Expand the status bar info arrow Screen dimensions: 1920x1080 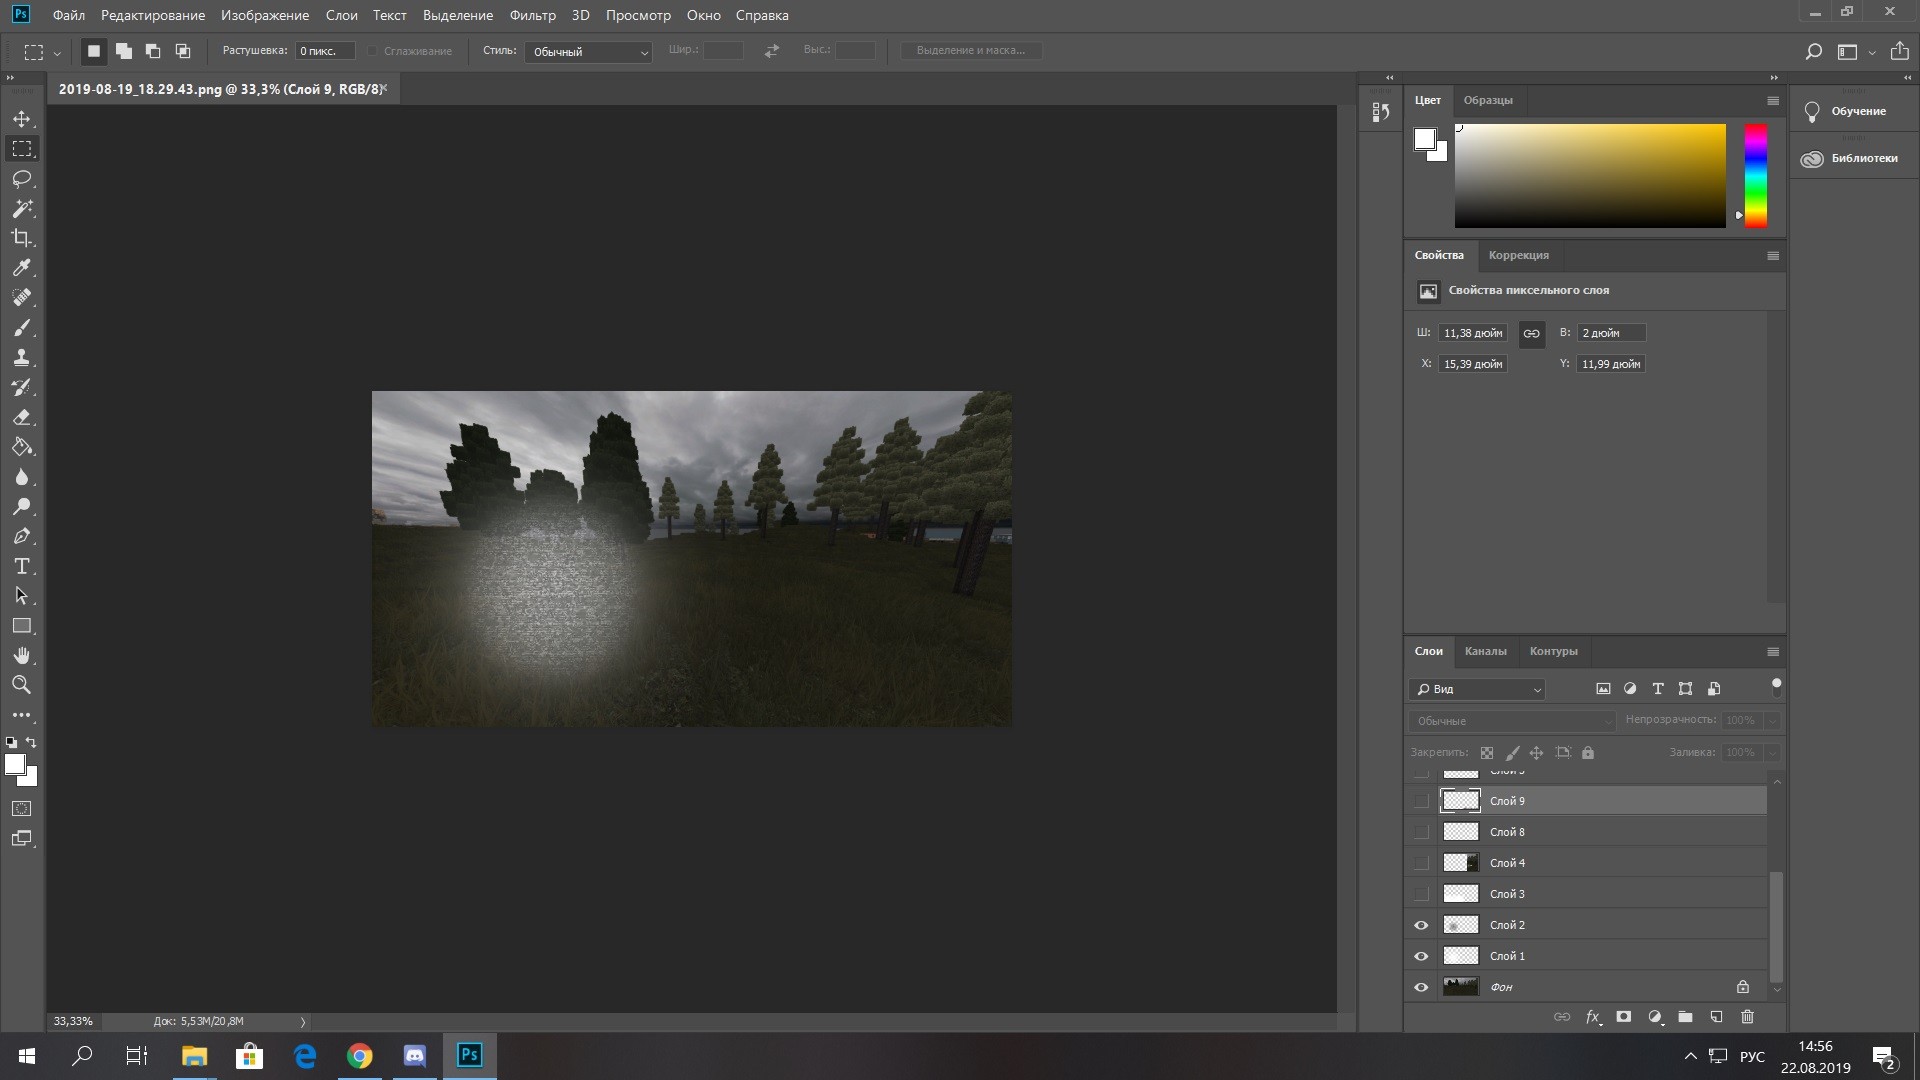point(303,1022)
